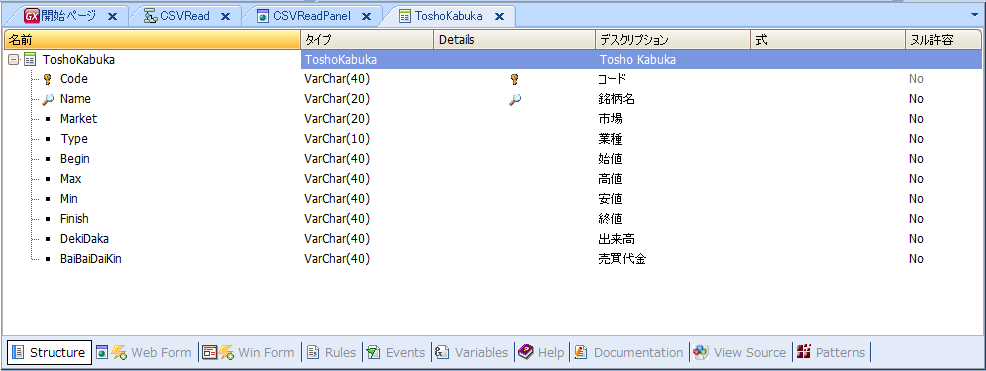The image size is (986, 371).
Task: Collapse the ToshoKabuka tree node
Action: point(13,60)
